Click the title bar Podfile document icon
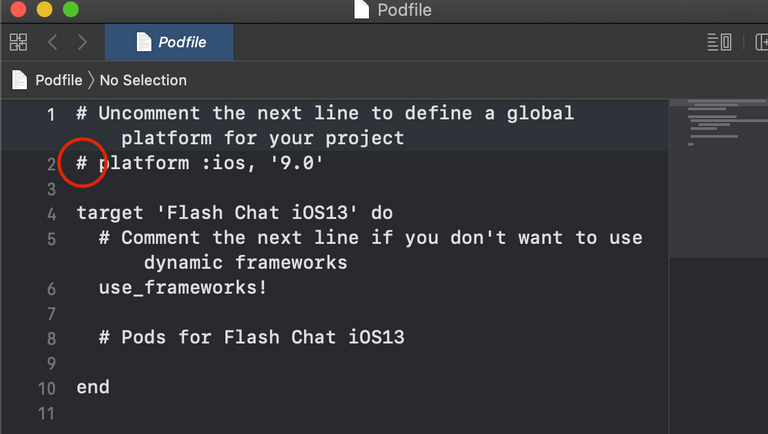This screenshot has height=434, width=768. tap(361, 10)
